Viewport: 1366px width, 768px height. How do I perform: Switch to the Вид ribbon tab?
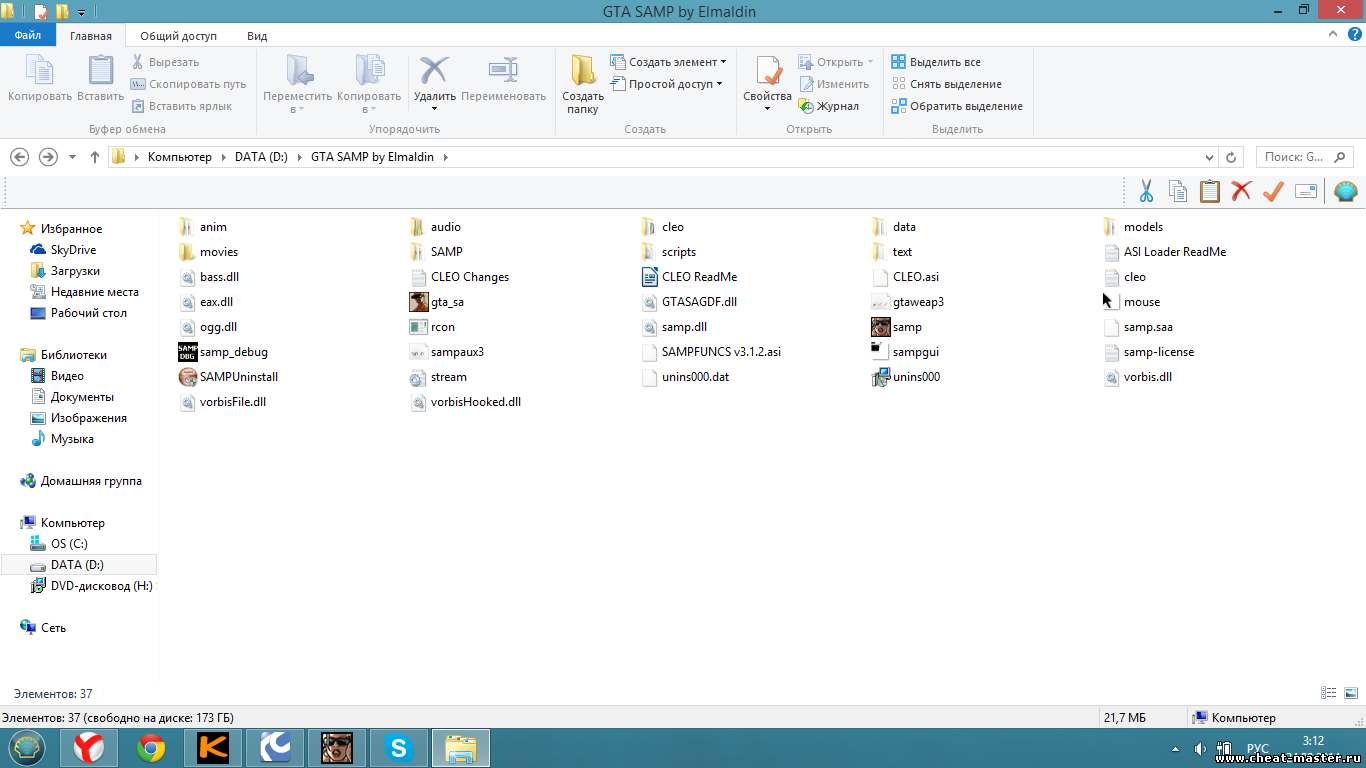(257, 36)
